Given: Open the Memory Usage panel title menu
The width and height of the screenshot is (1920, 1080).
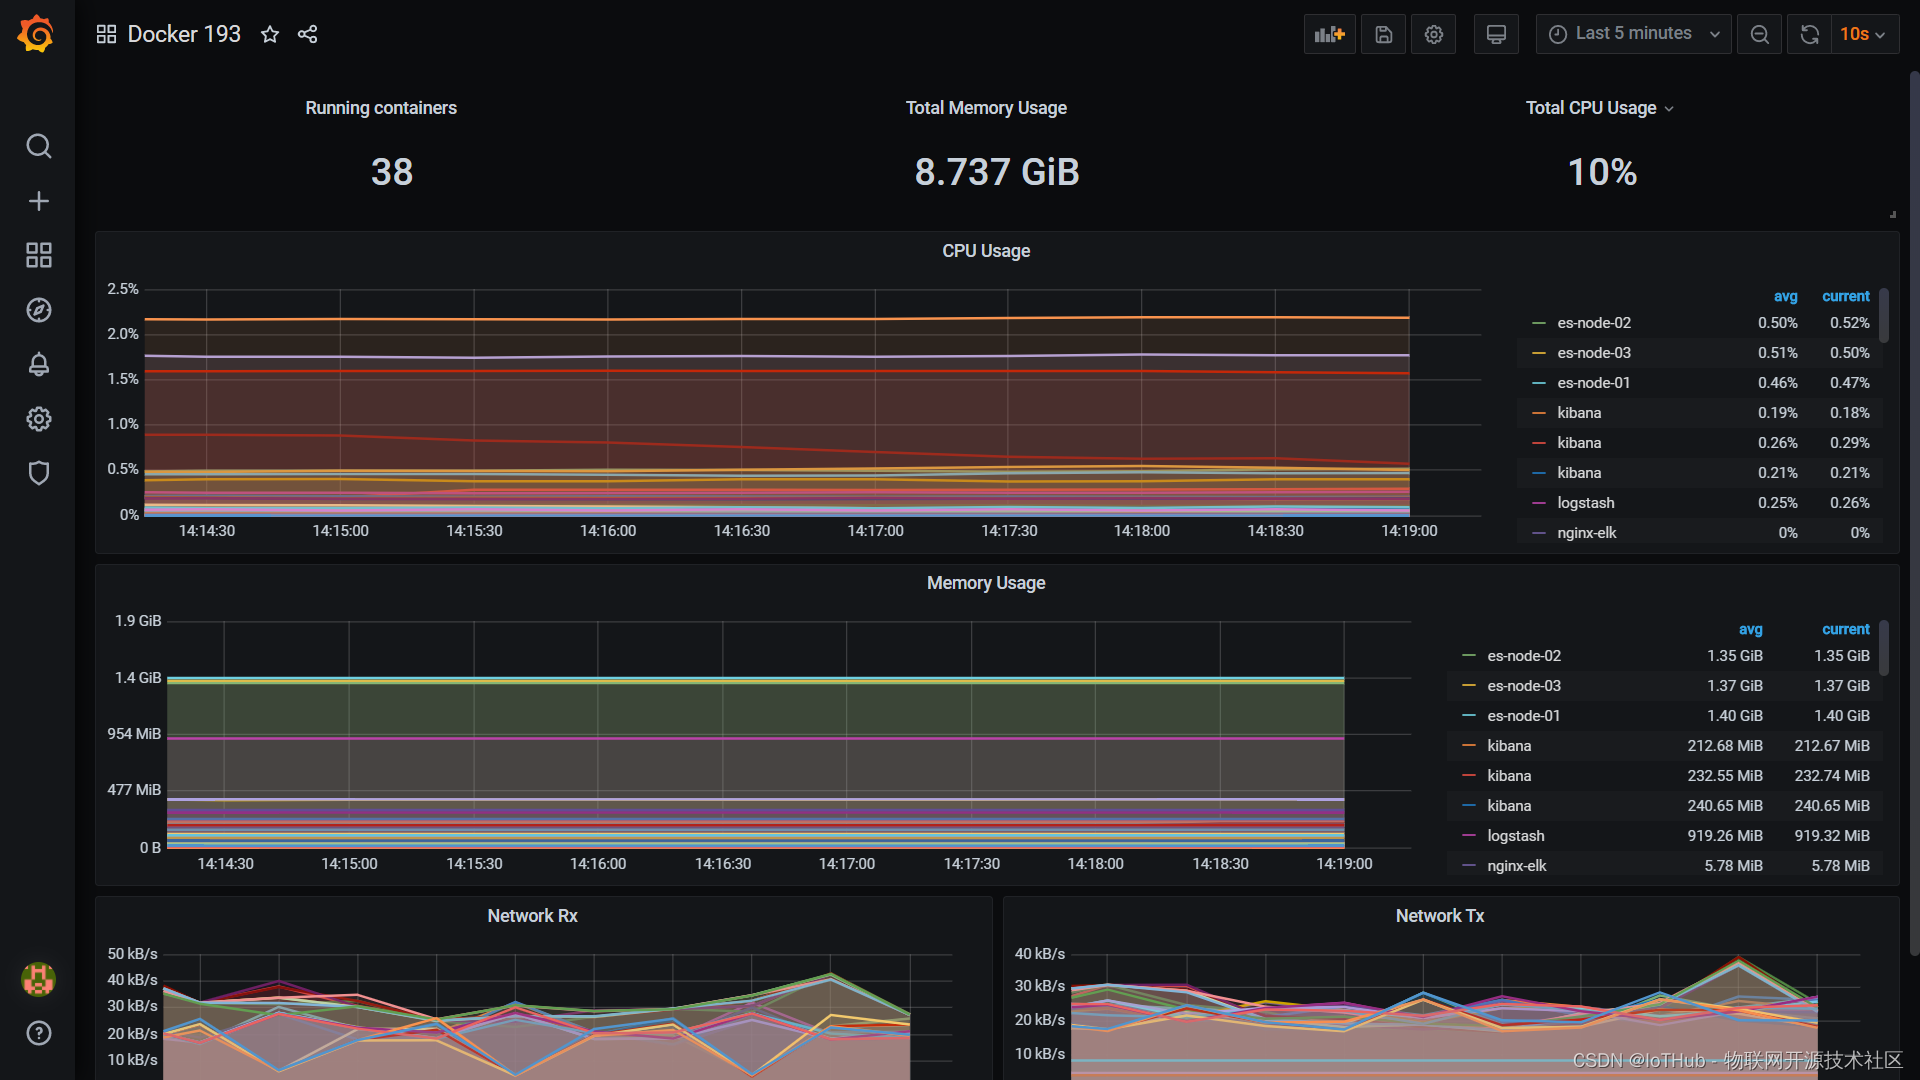Looking at the screenshot, I should tap(986, 583).
